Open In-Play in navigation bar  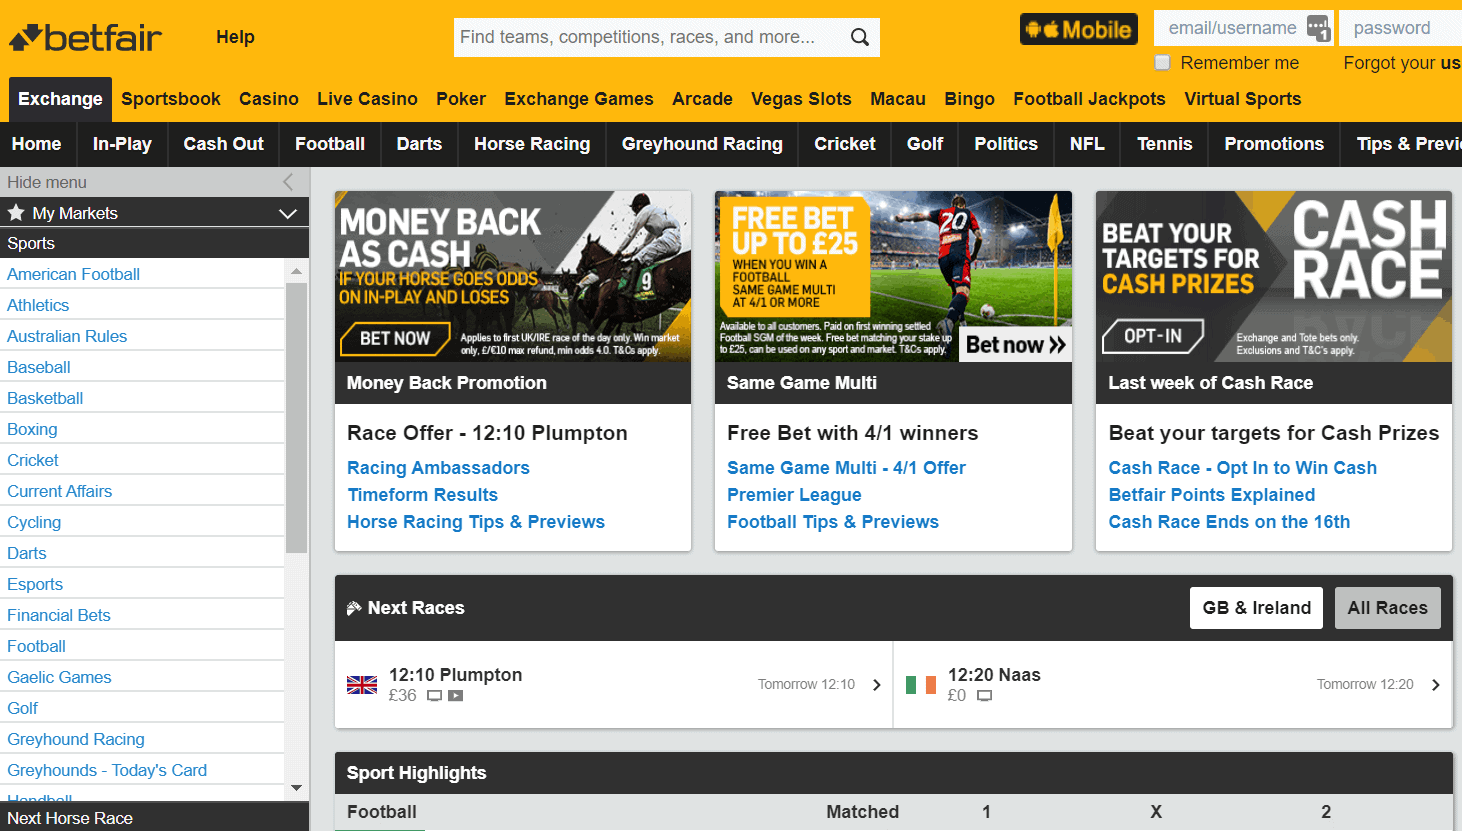click(x=122, y=144)
